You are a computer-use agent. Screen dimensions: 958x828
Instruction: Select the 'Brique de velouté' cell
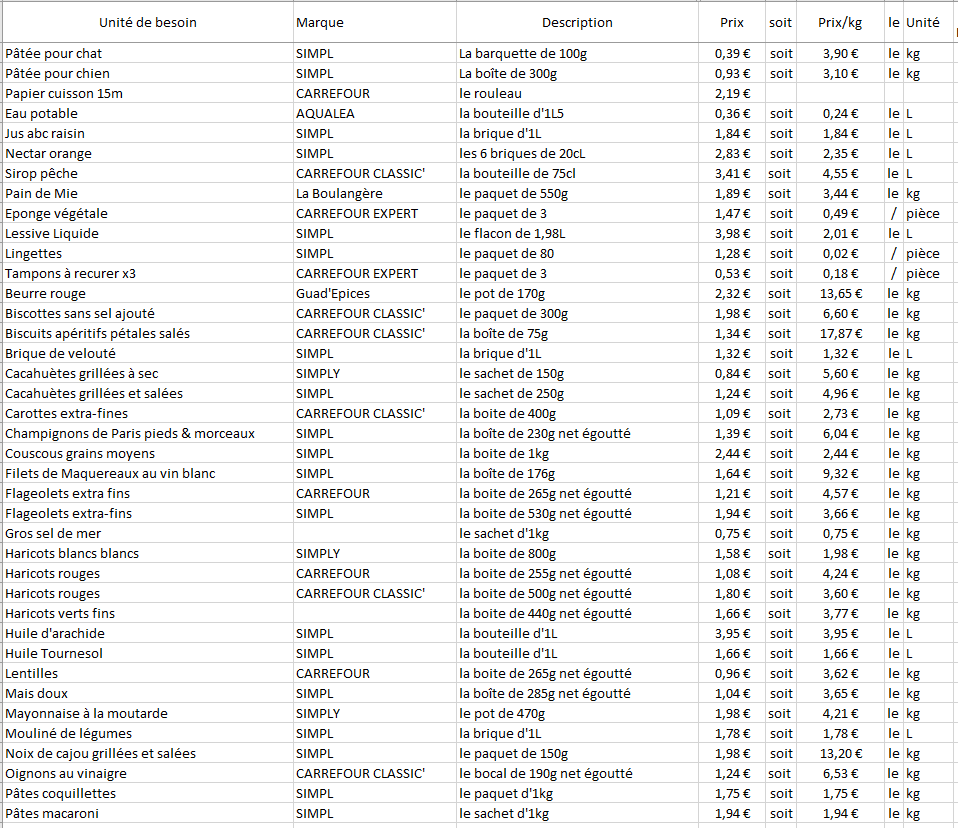click(x=148, y=354)
